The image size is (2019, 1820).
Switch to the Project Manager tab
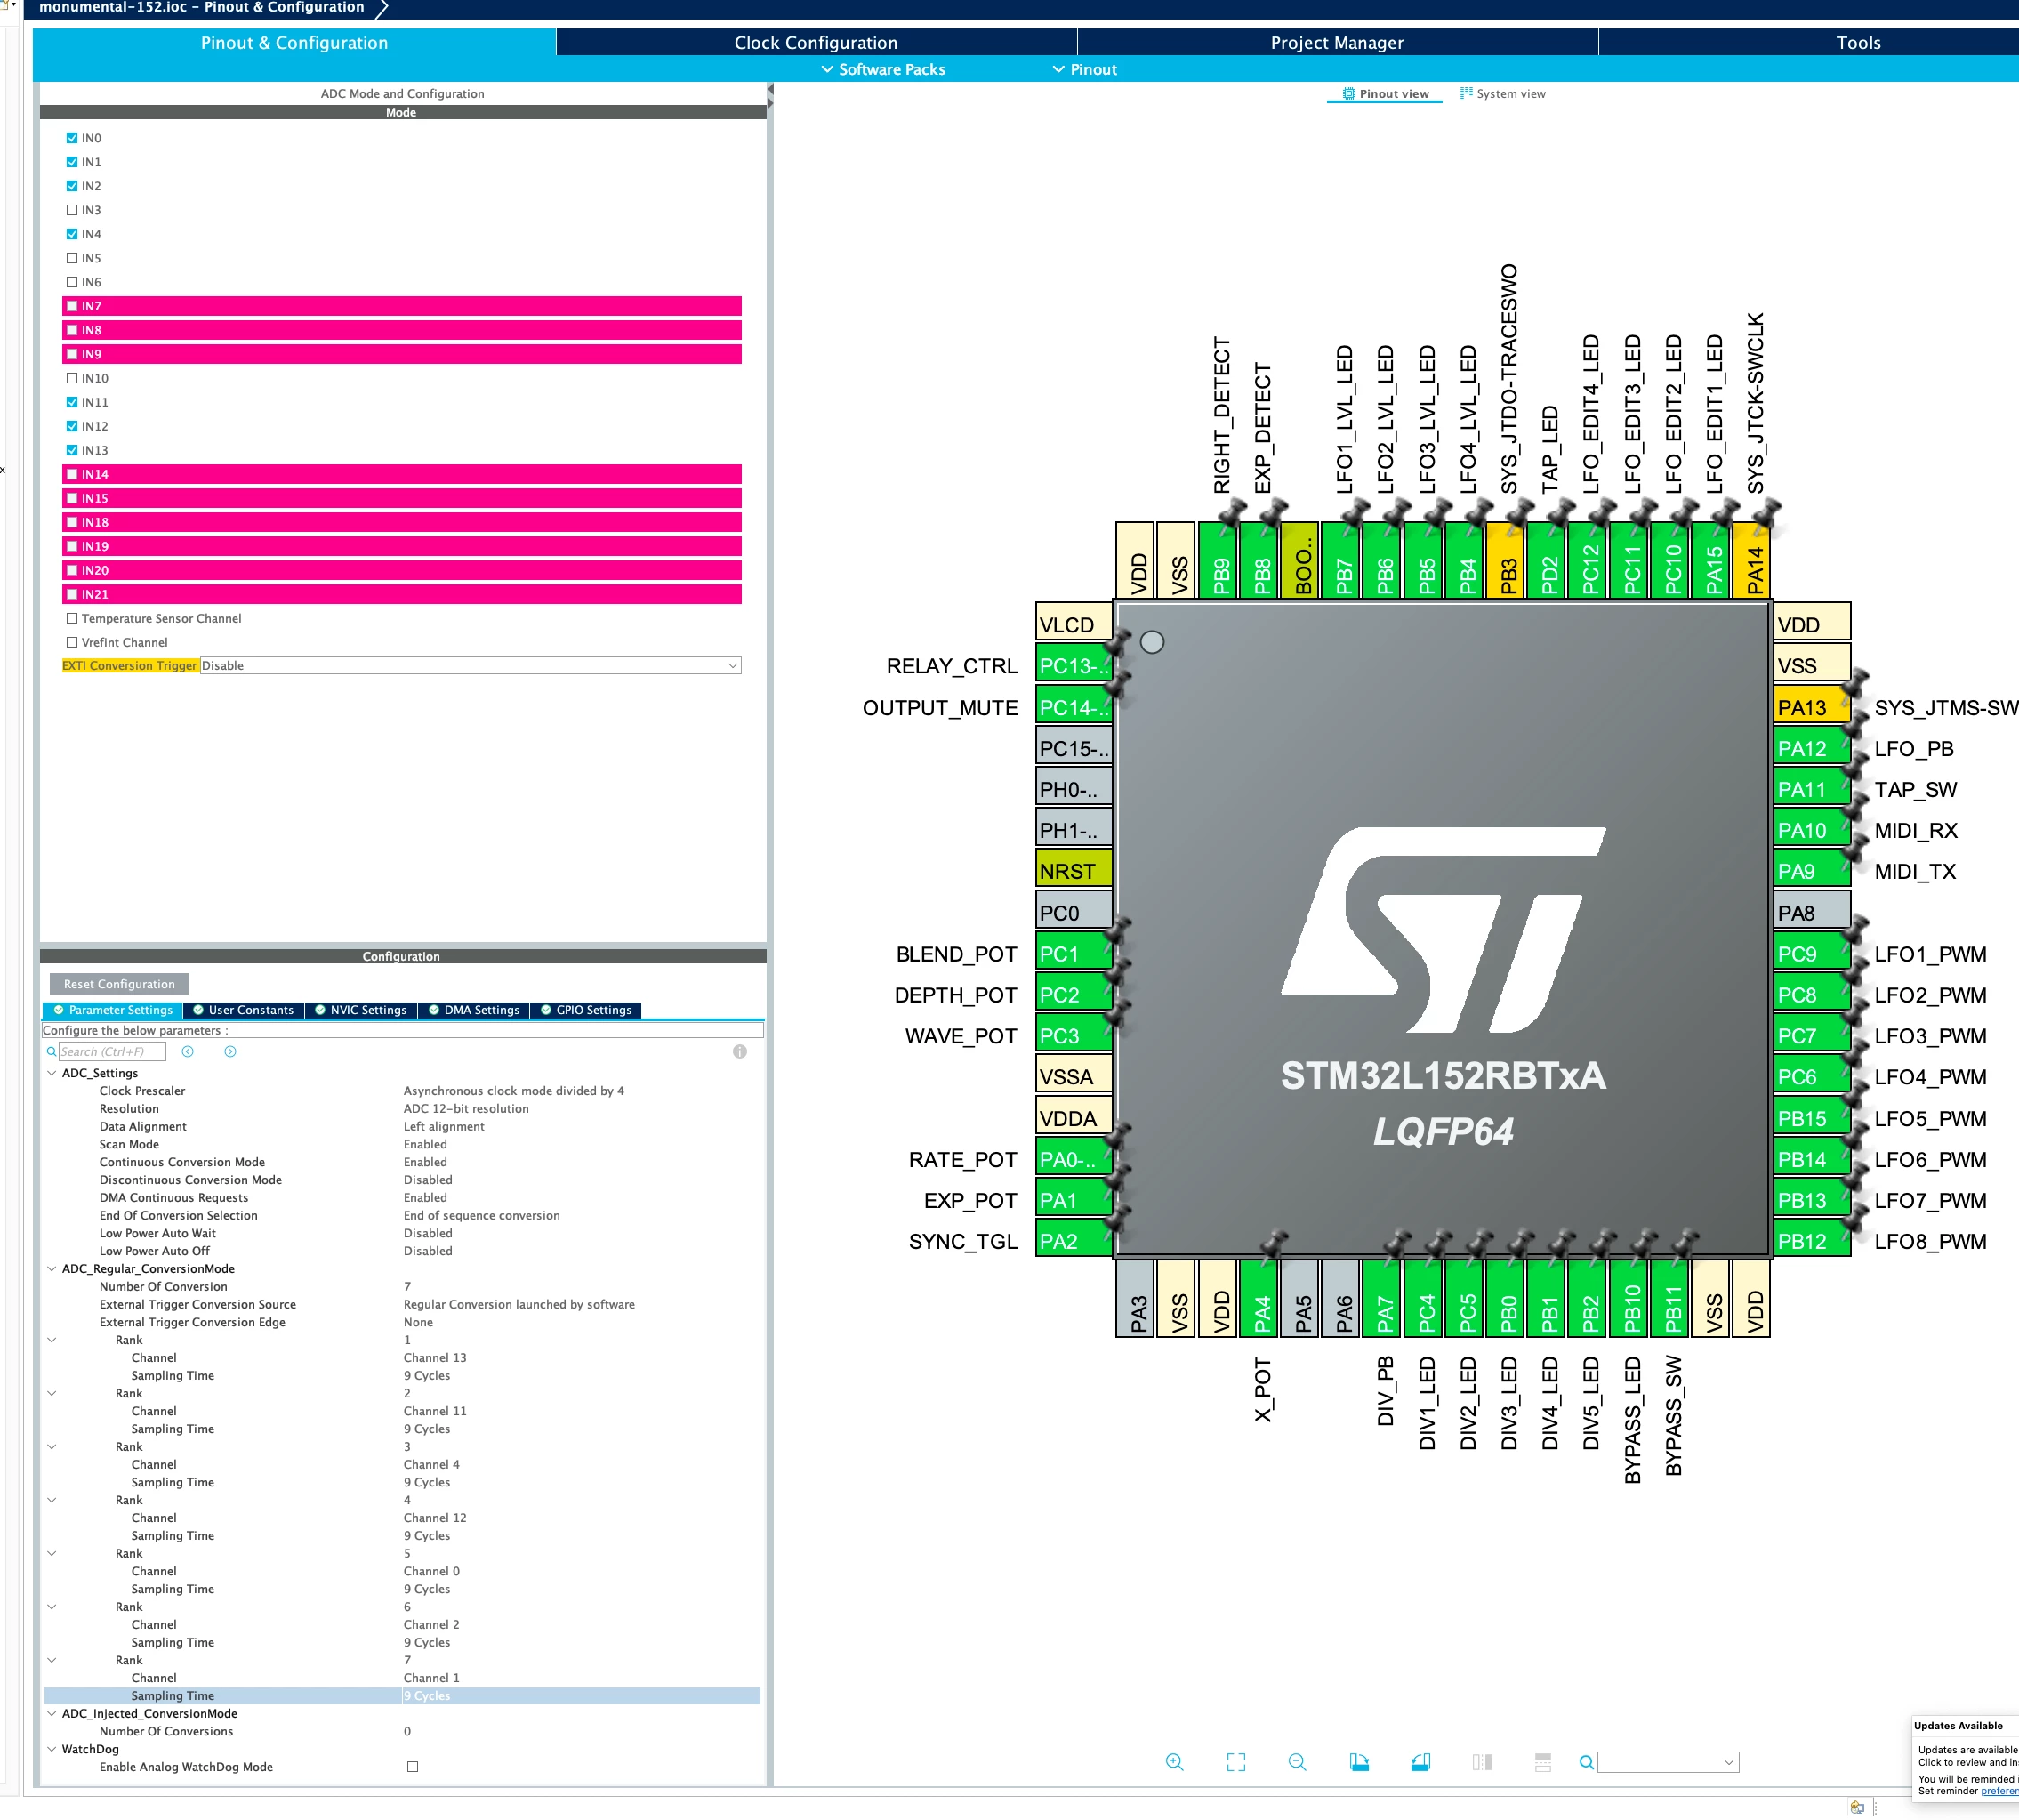1337,42
